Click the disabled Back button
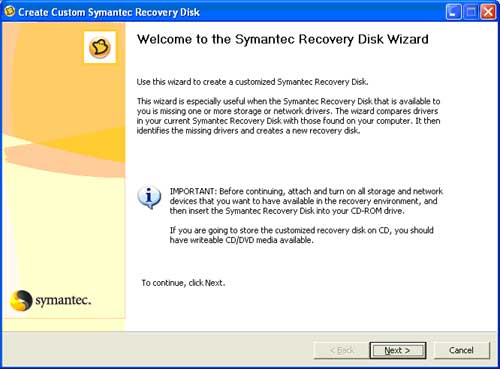Image resolution: width=500 pixels, height=369 pixels. [x=341, y=350]
